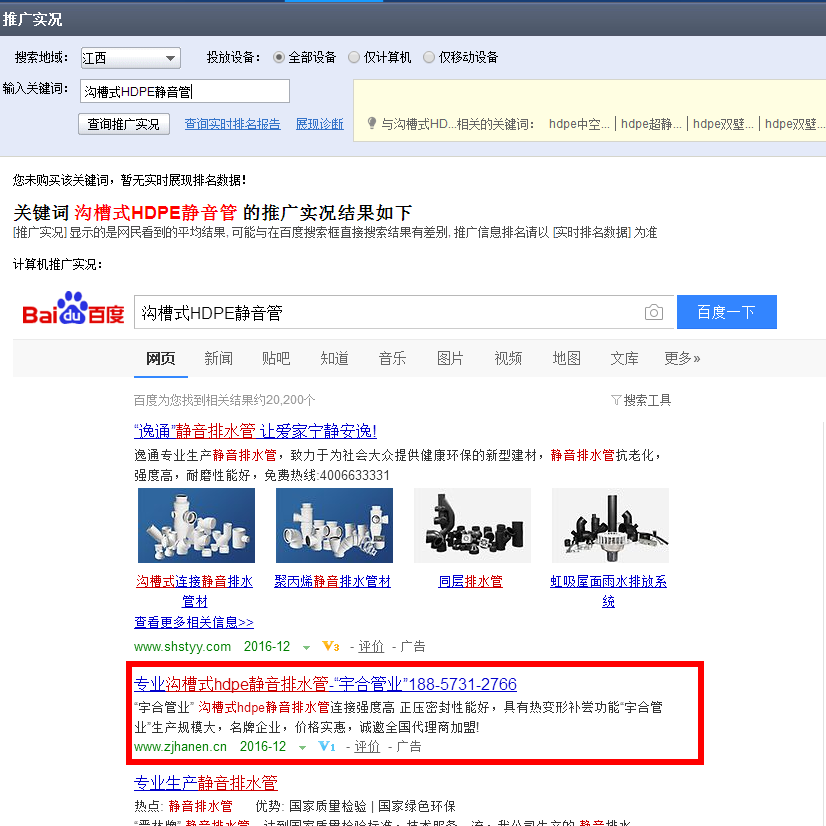Switch to the 文库 tab

(625, 359)
